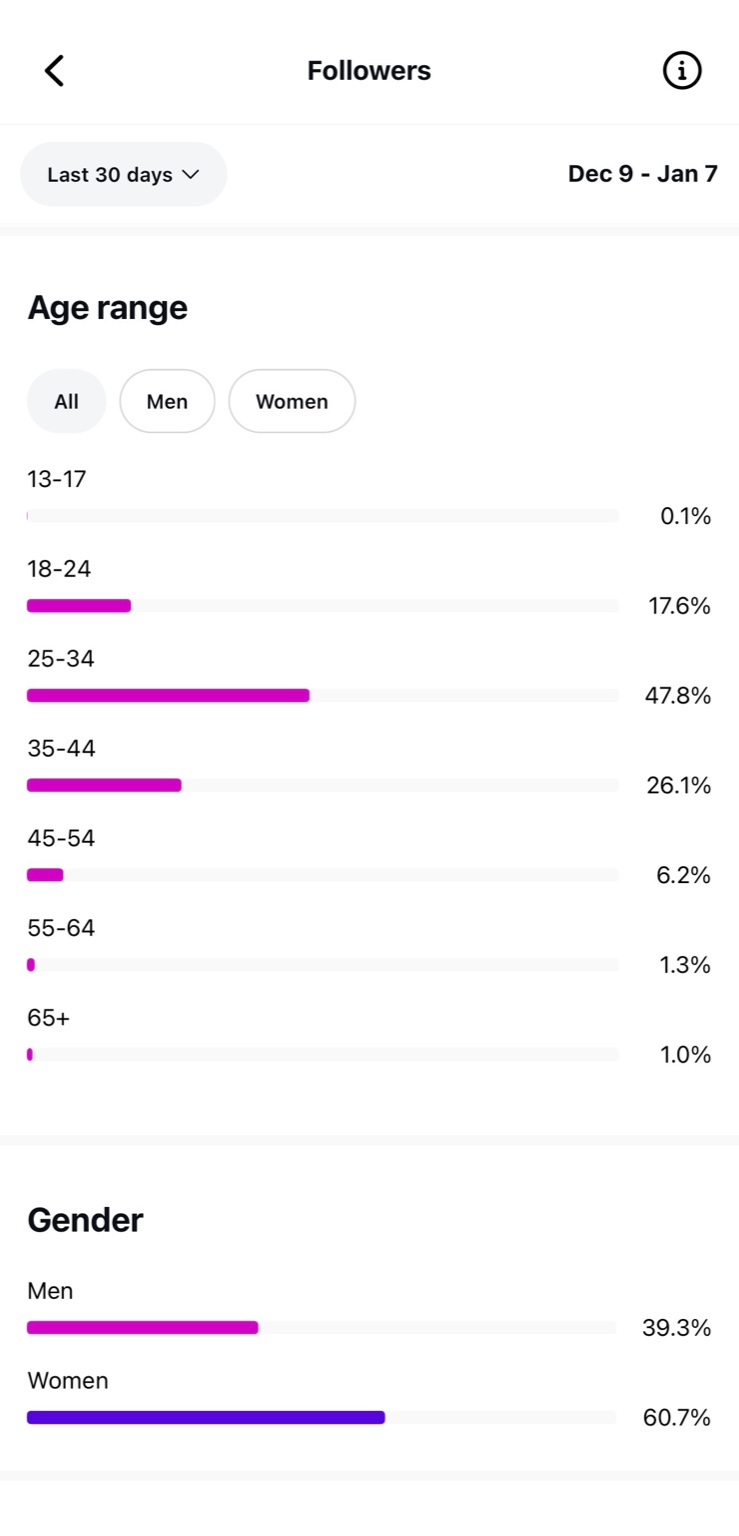Click the Gender section heading
The image size is (739, 1536).
[x=85, y=1219]
